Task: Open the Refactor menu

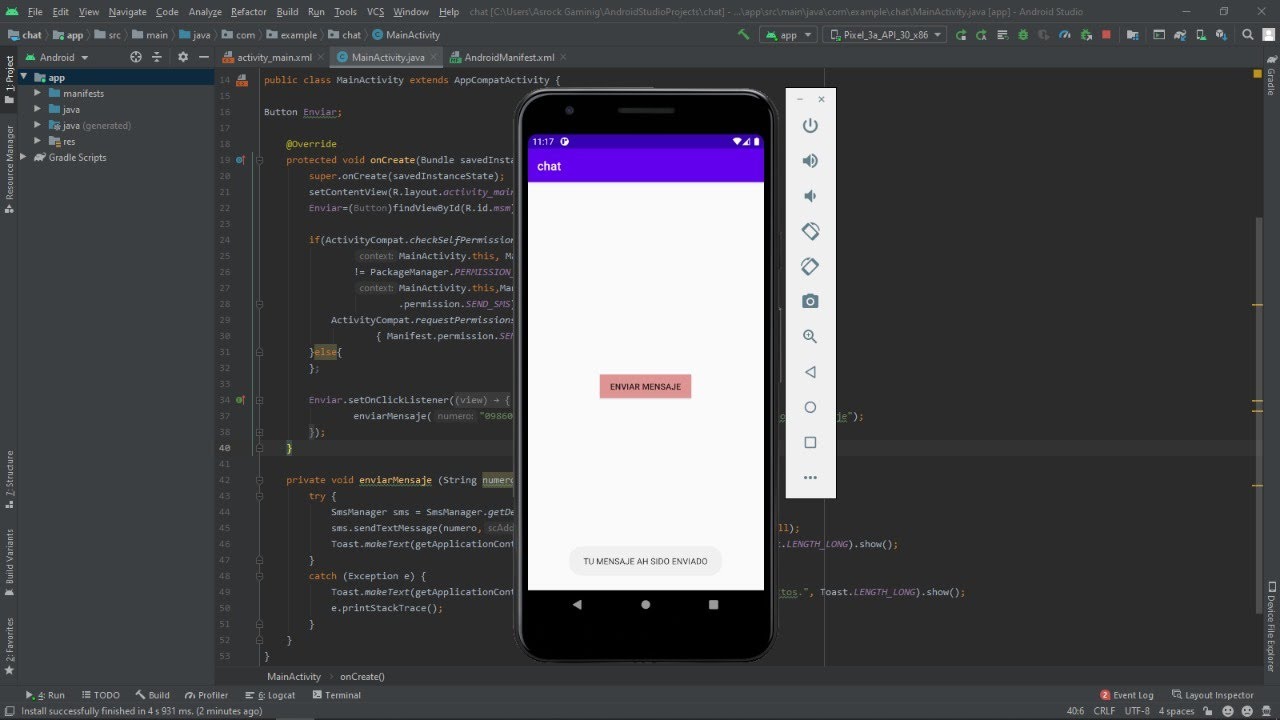Action: (248, 11)
